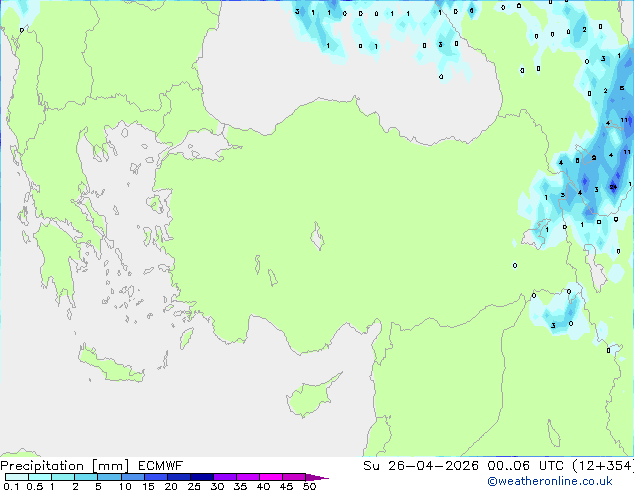The width and height of the screenshot is (634, 490).
Task: Click the '35' legend scale label
Action: point(240,486)
